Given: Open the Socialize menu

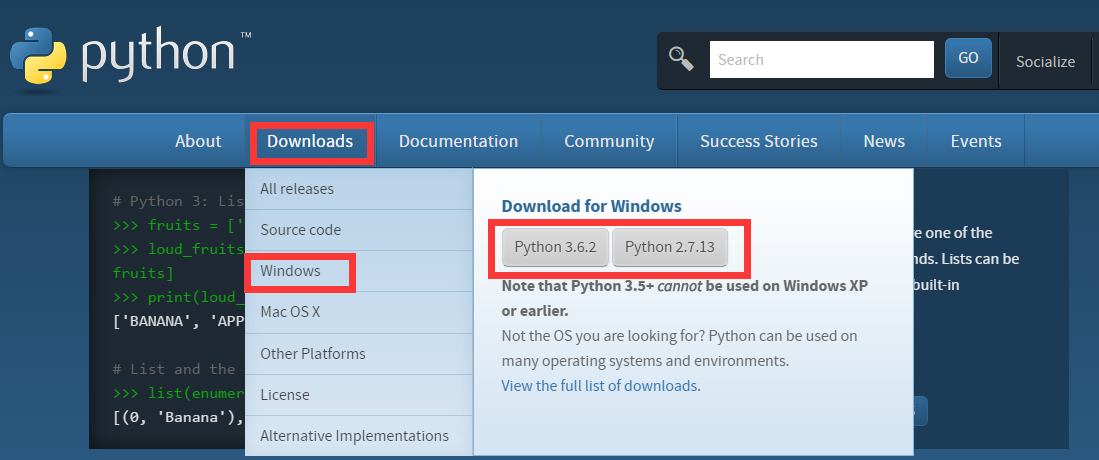Looking at the screenshot, I should click(1045, 61).
